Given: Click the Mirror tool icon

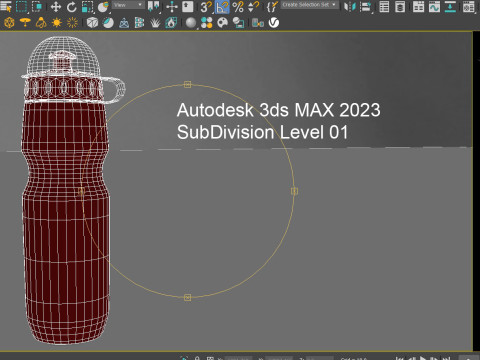Looking at the screenshot, I should 350,6.
